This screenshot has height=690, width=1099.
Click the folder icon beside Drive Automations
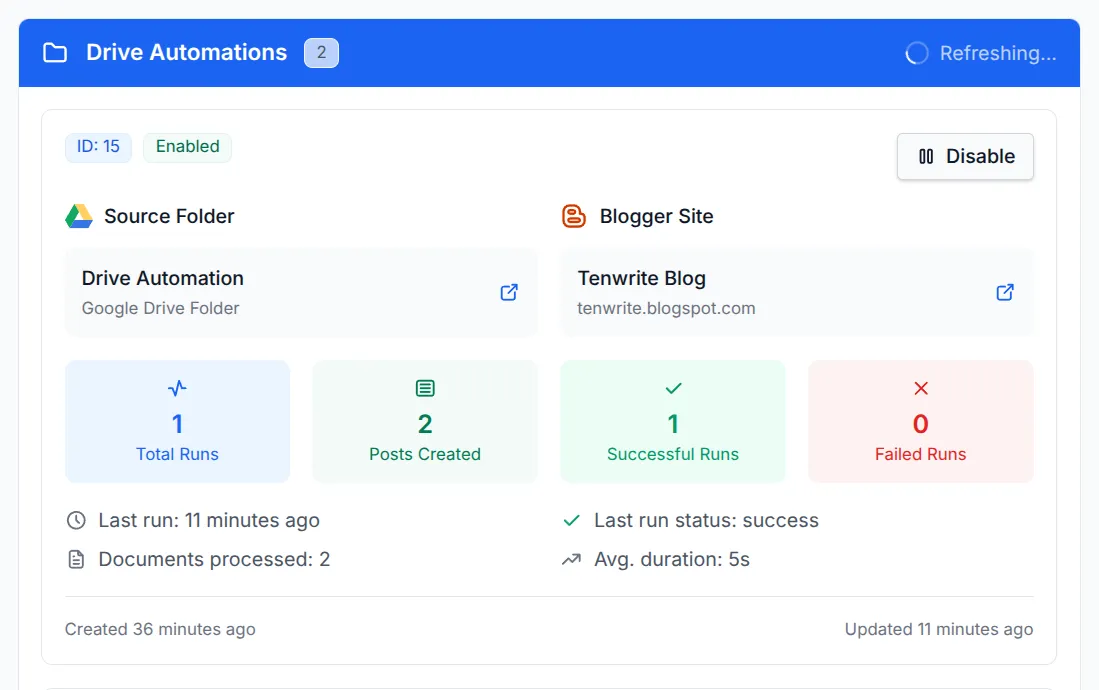click(55, 53)
